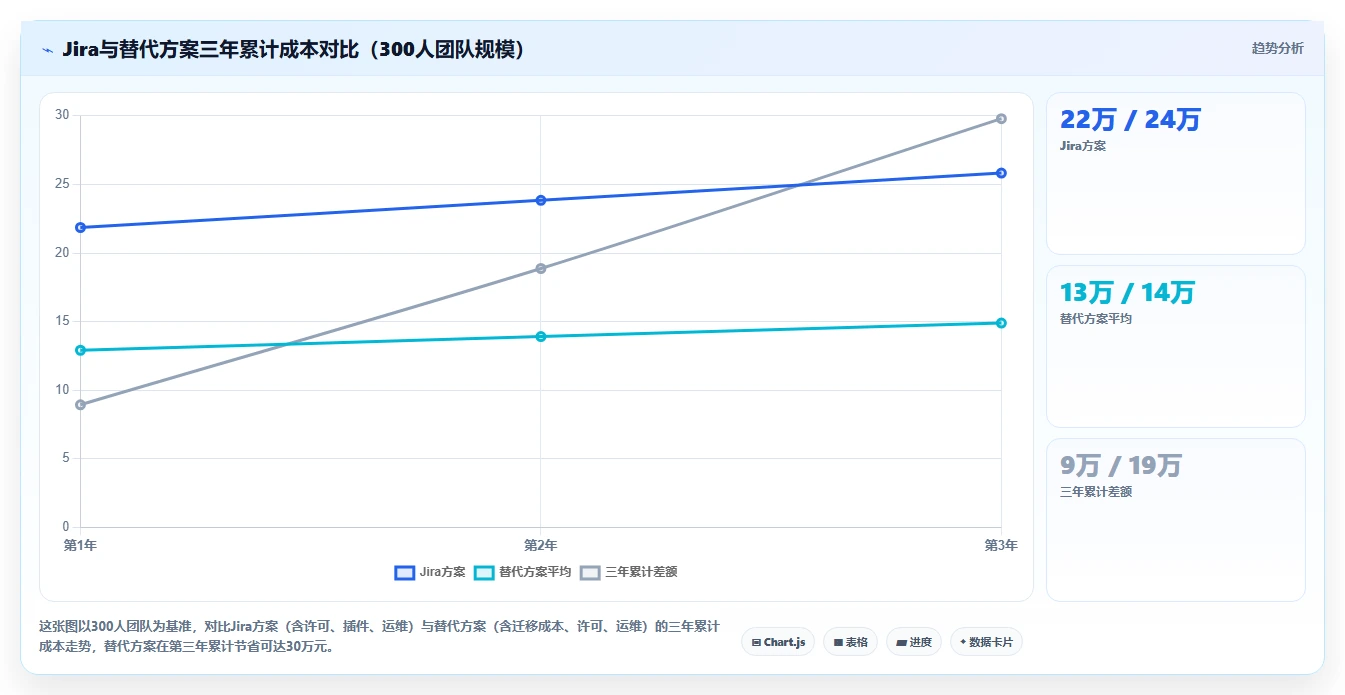Click the 三年累计差额 legend color box
The image size is (1345, 695).
coord(589,572)
